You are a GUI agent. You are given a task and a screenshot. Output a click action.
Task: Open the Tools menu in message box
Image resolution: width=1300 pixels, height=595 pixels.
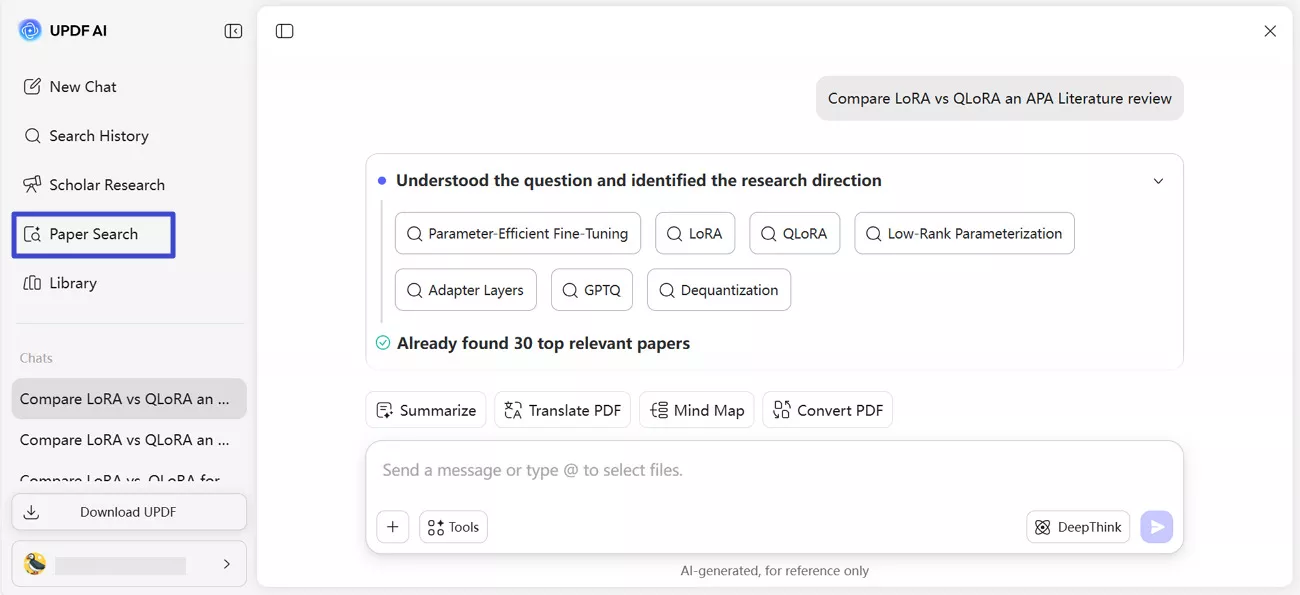click(x=453, y=527)
